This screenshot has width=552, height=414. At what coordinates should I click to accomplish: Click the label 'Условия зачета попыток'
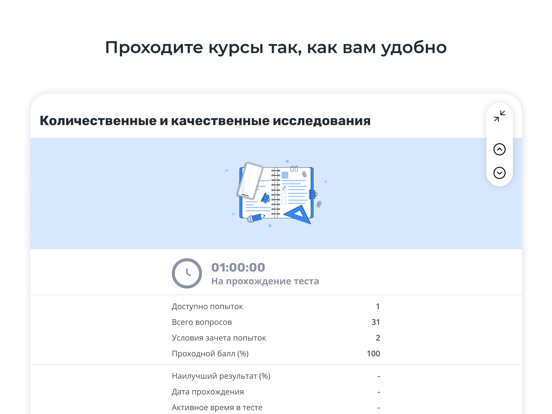click(219, 338)
